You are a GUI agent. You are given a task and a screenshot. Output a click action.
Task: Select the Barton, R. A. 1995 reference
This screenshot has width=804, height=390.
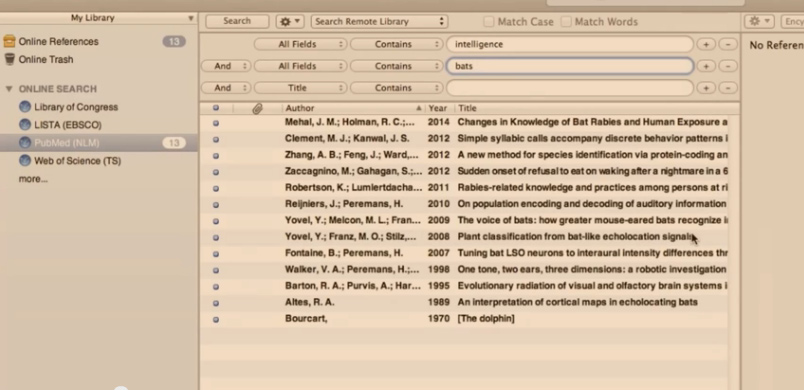coord(464,286)
